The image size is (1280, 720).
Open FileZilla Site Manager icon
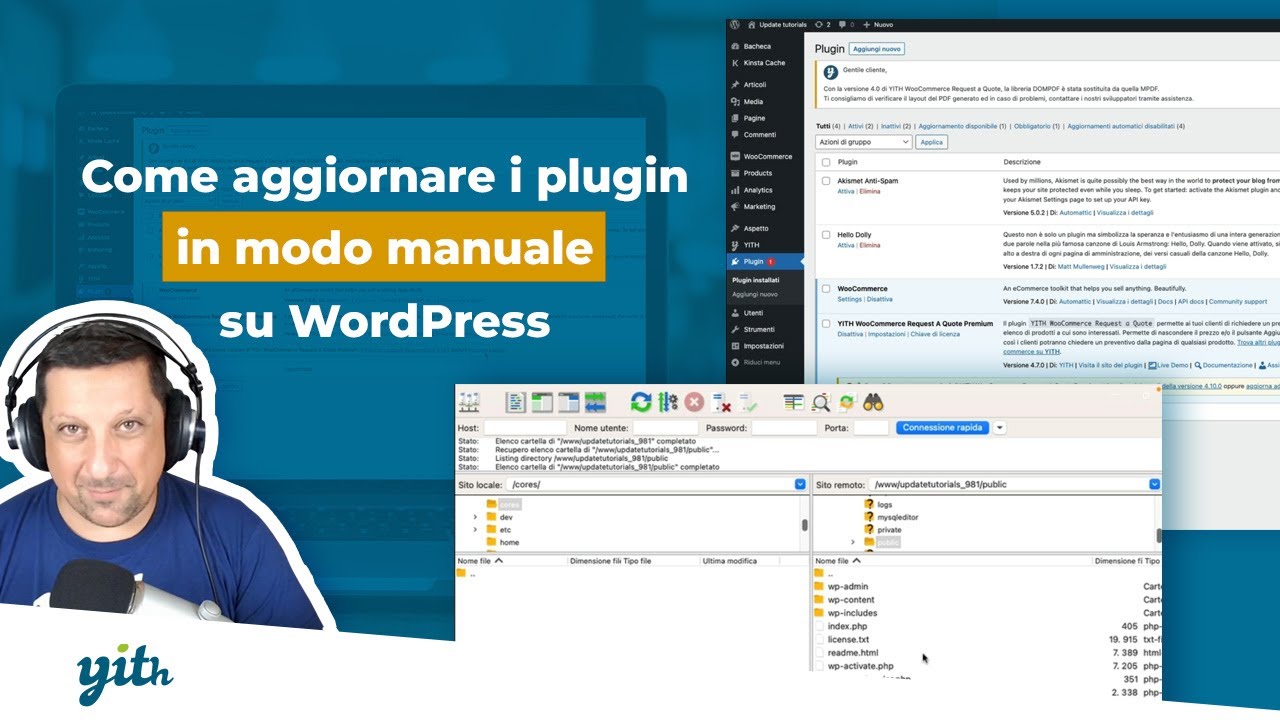point(468,402)
